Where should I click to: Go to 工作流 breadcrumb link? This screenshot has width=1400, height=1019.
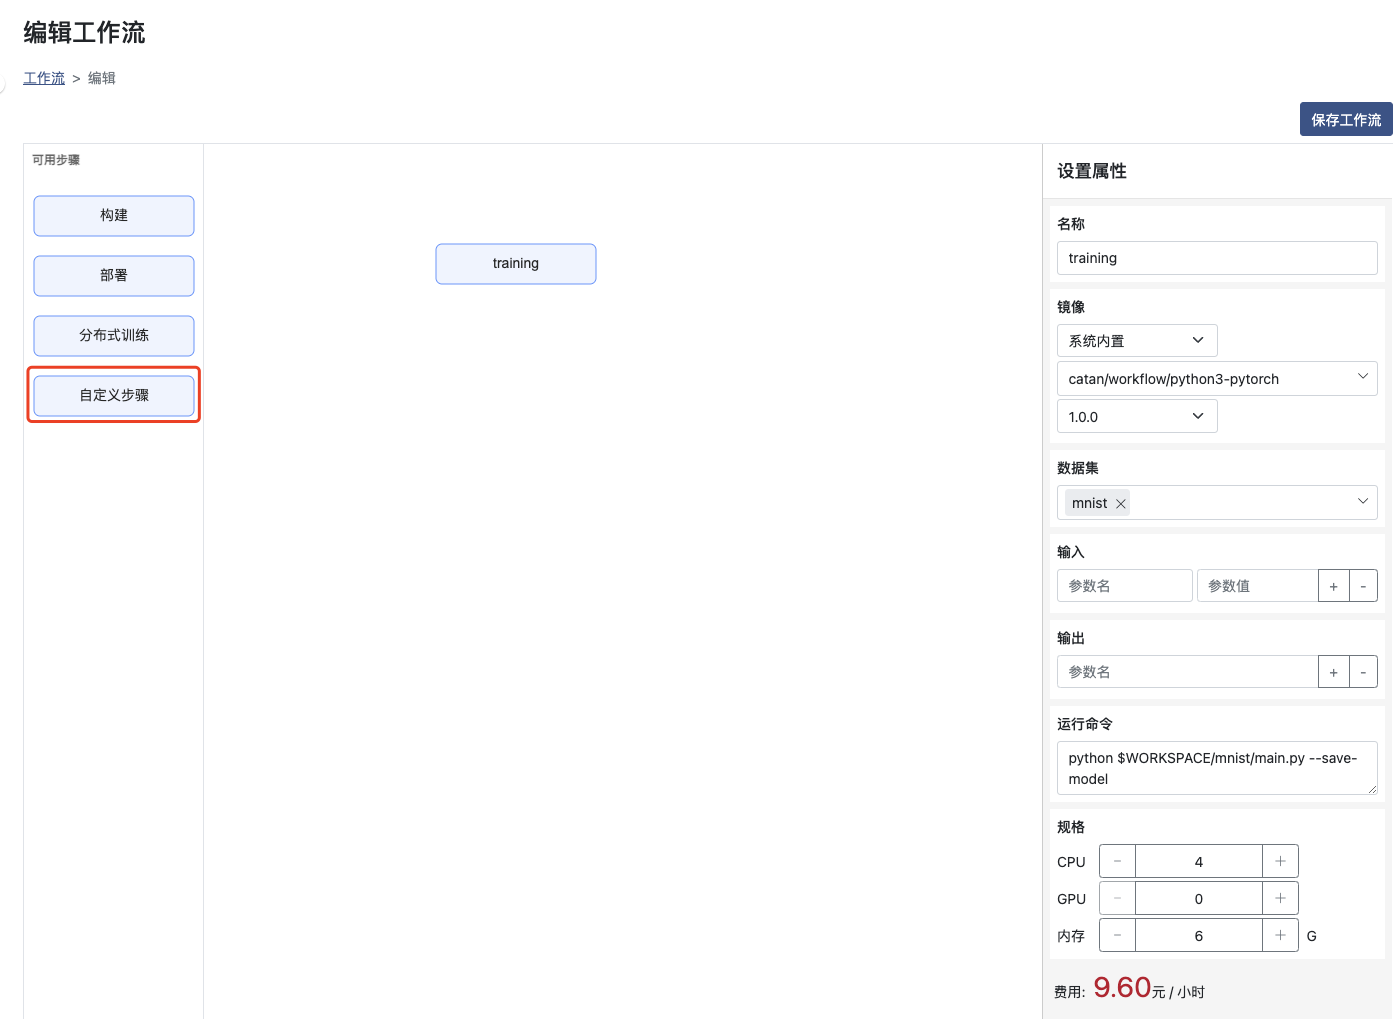coord(44,78)
